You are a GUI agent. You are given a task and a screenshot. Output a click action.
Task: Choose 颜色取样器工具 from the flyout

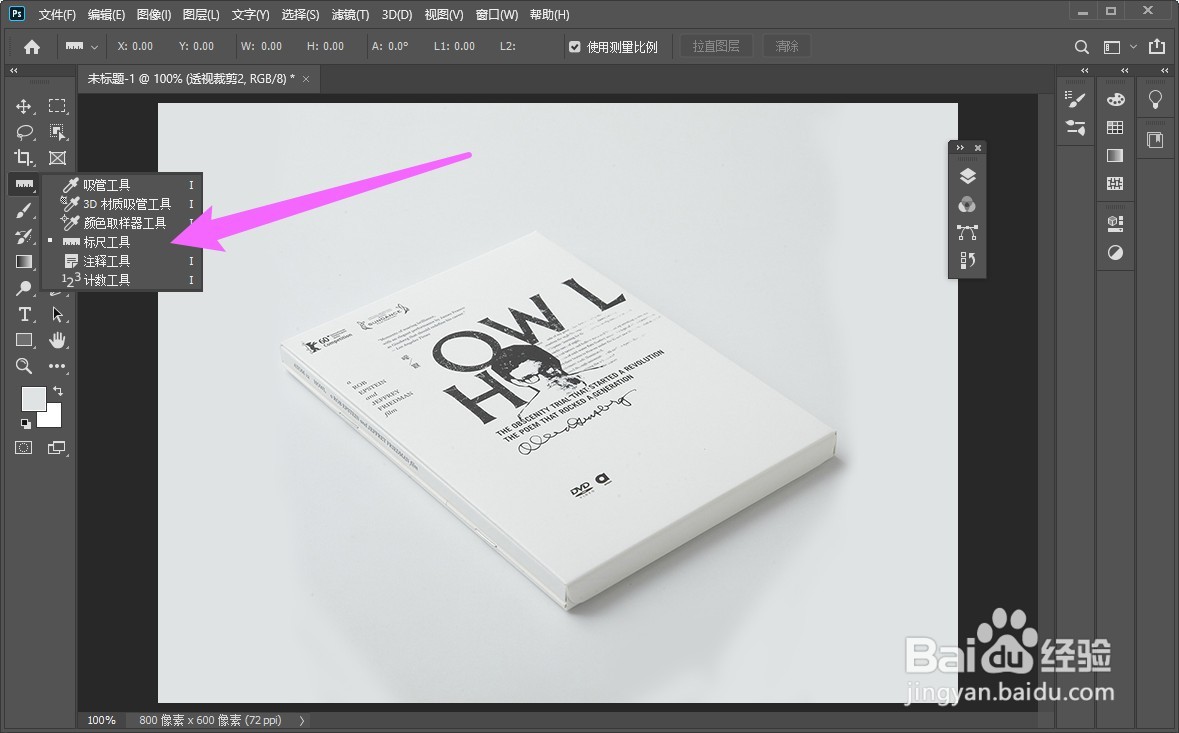(122, 223)
